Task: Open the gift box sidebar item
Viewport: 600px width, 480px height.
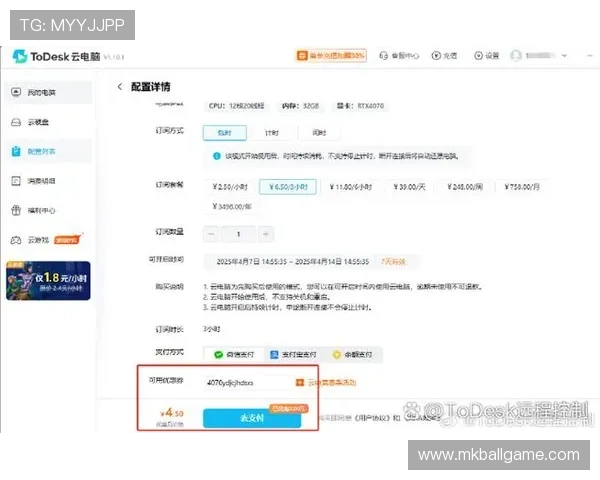Action: click(x=49, y=210)
